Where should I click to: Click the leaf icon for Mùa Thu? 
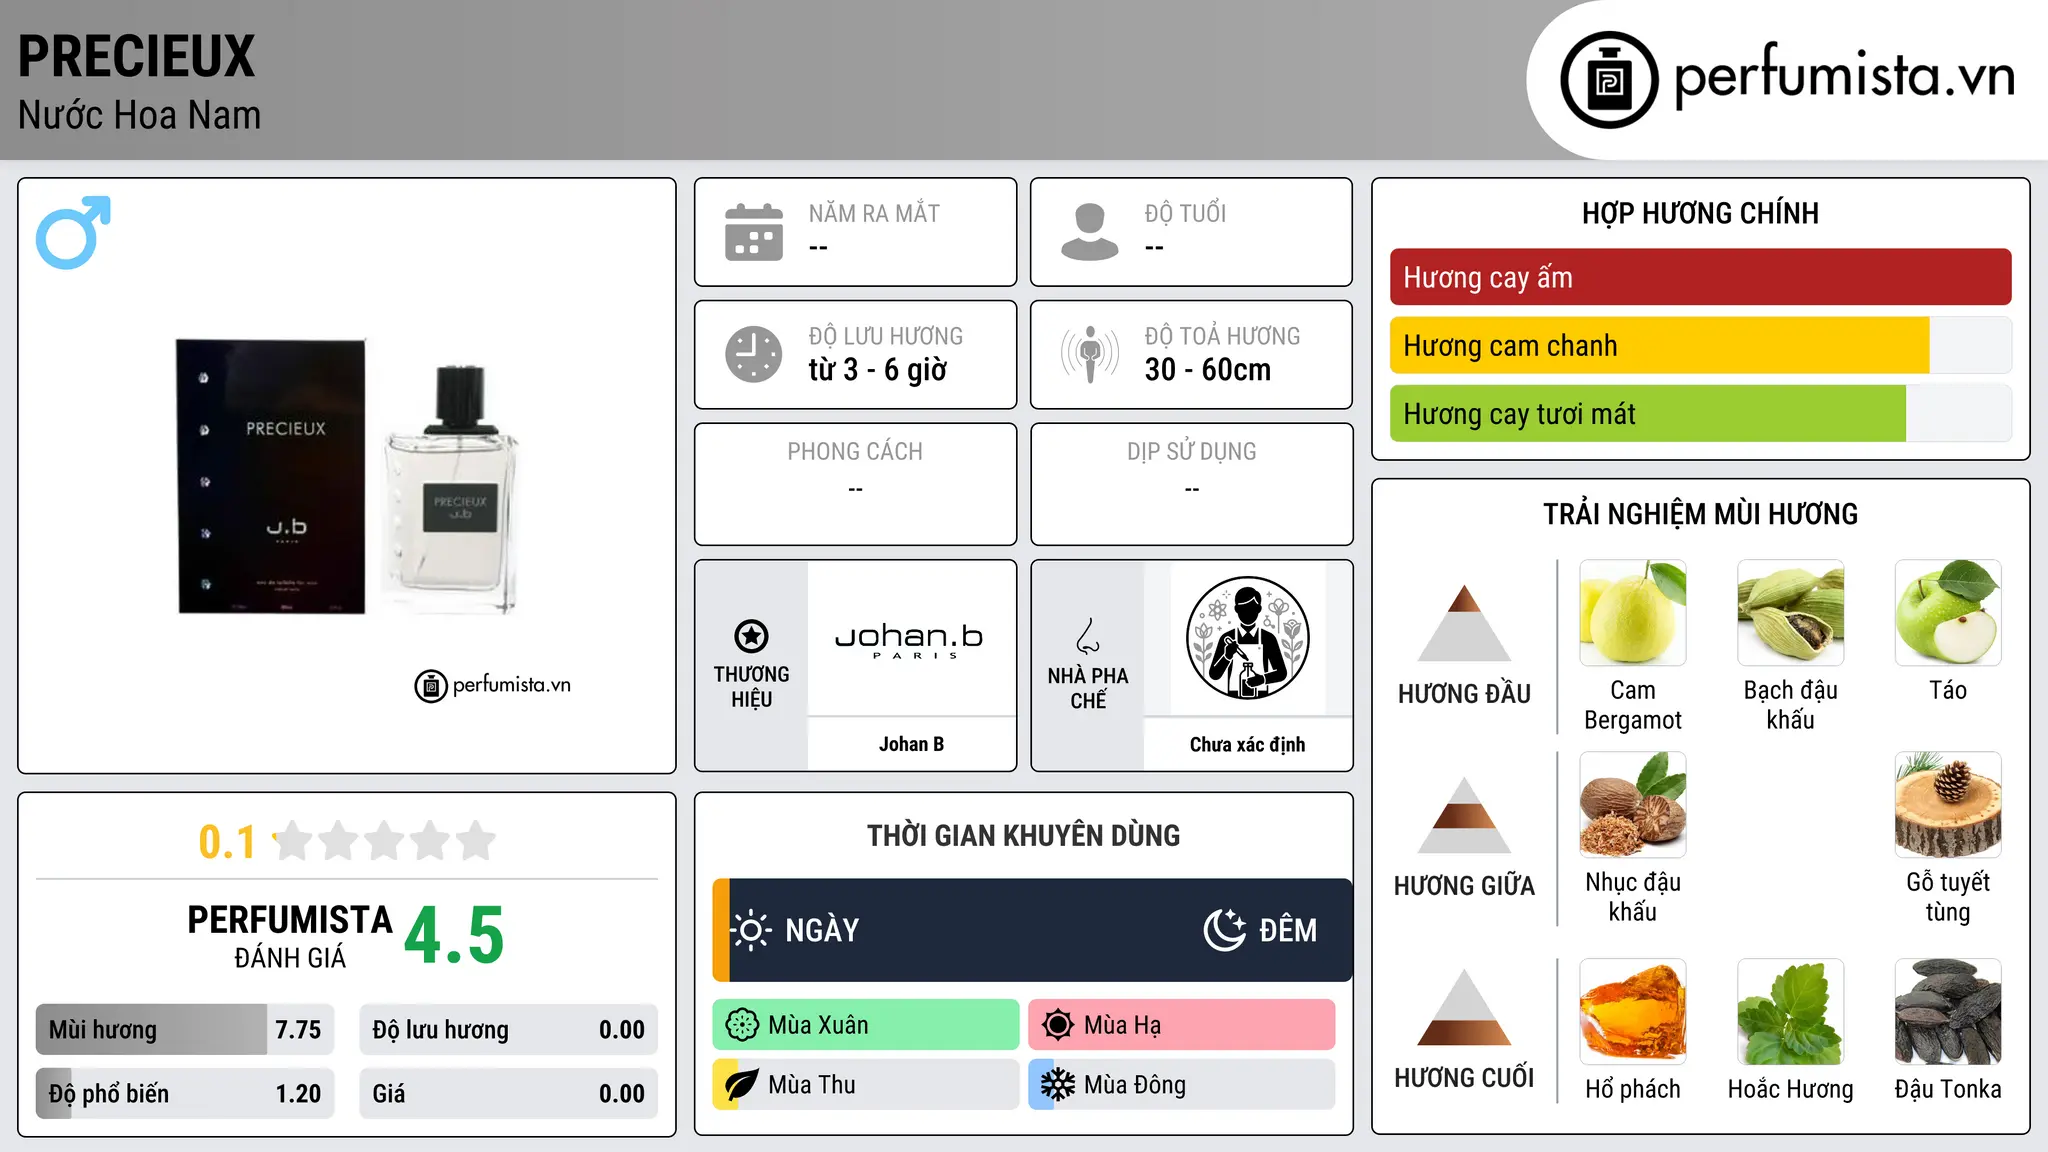click(742, 1085)
